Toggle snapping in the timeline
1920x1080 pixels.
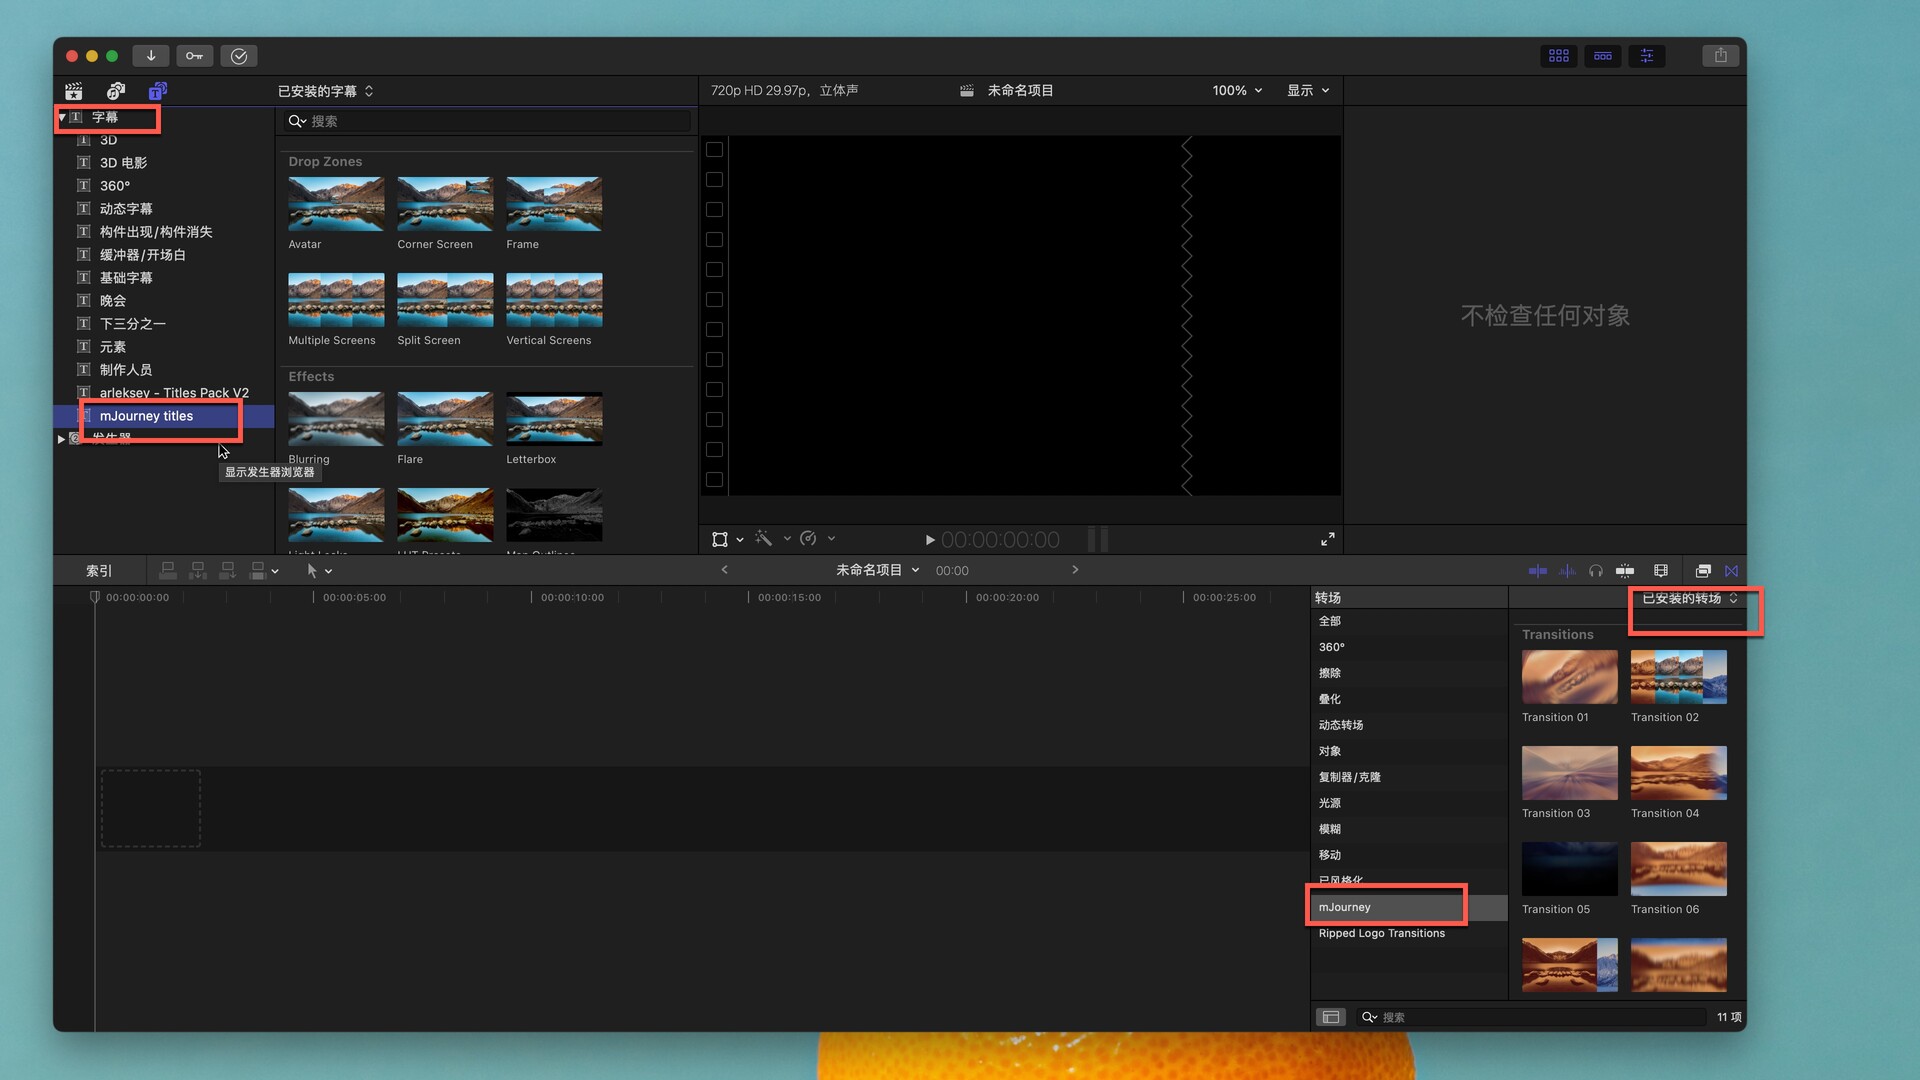pos(1625,571)
